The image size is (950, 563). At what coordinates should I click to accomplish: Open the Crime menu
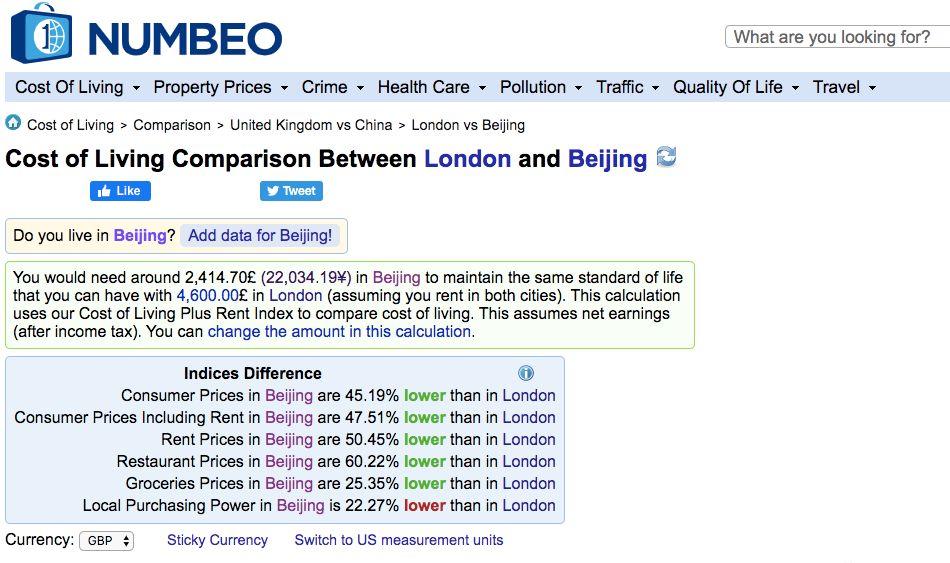333,87
